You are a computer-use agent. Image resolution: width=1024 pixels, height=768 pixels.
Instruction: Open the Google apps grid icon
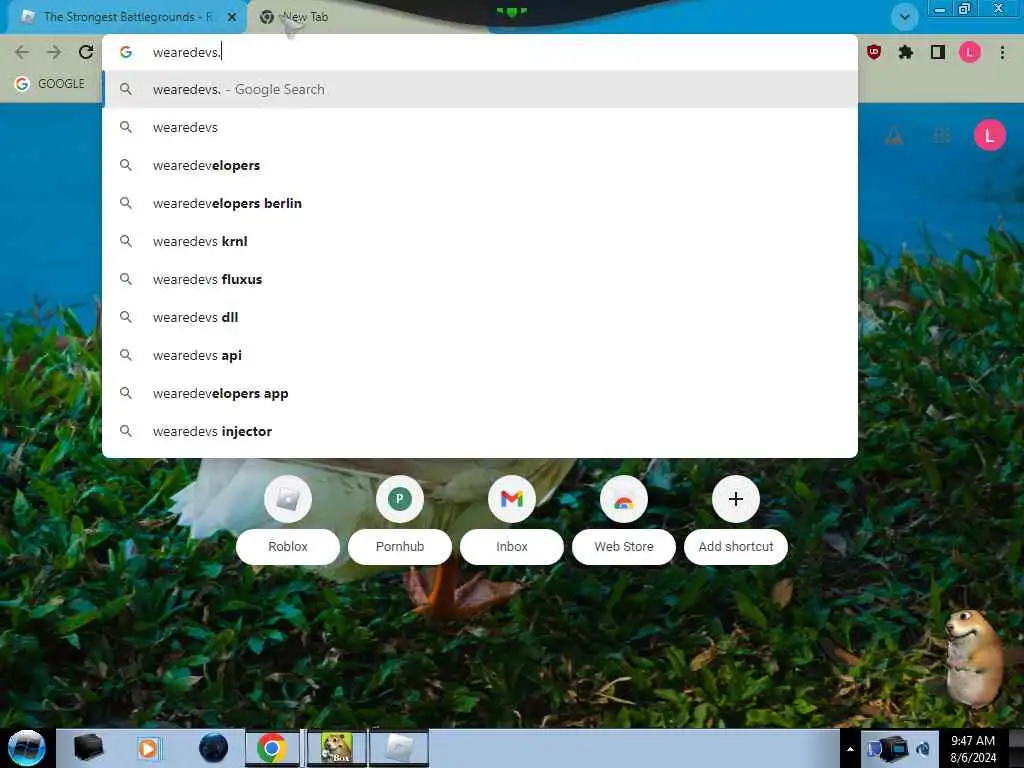[941, 136]
